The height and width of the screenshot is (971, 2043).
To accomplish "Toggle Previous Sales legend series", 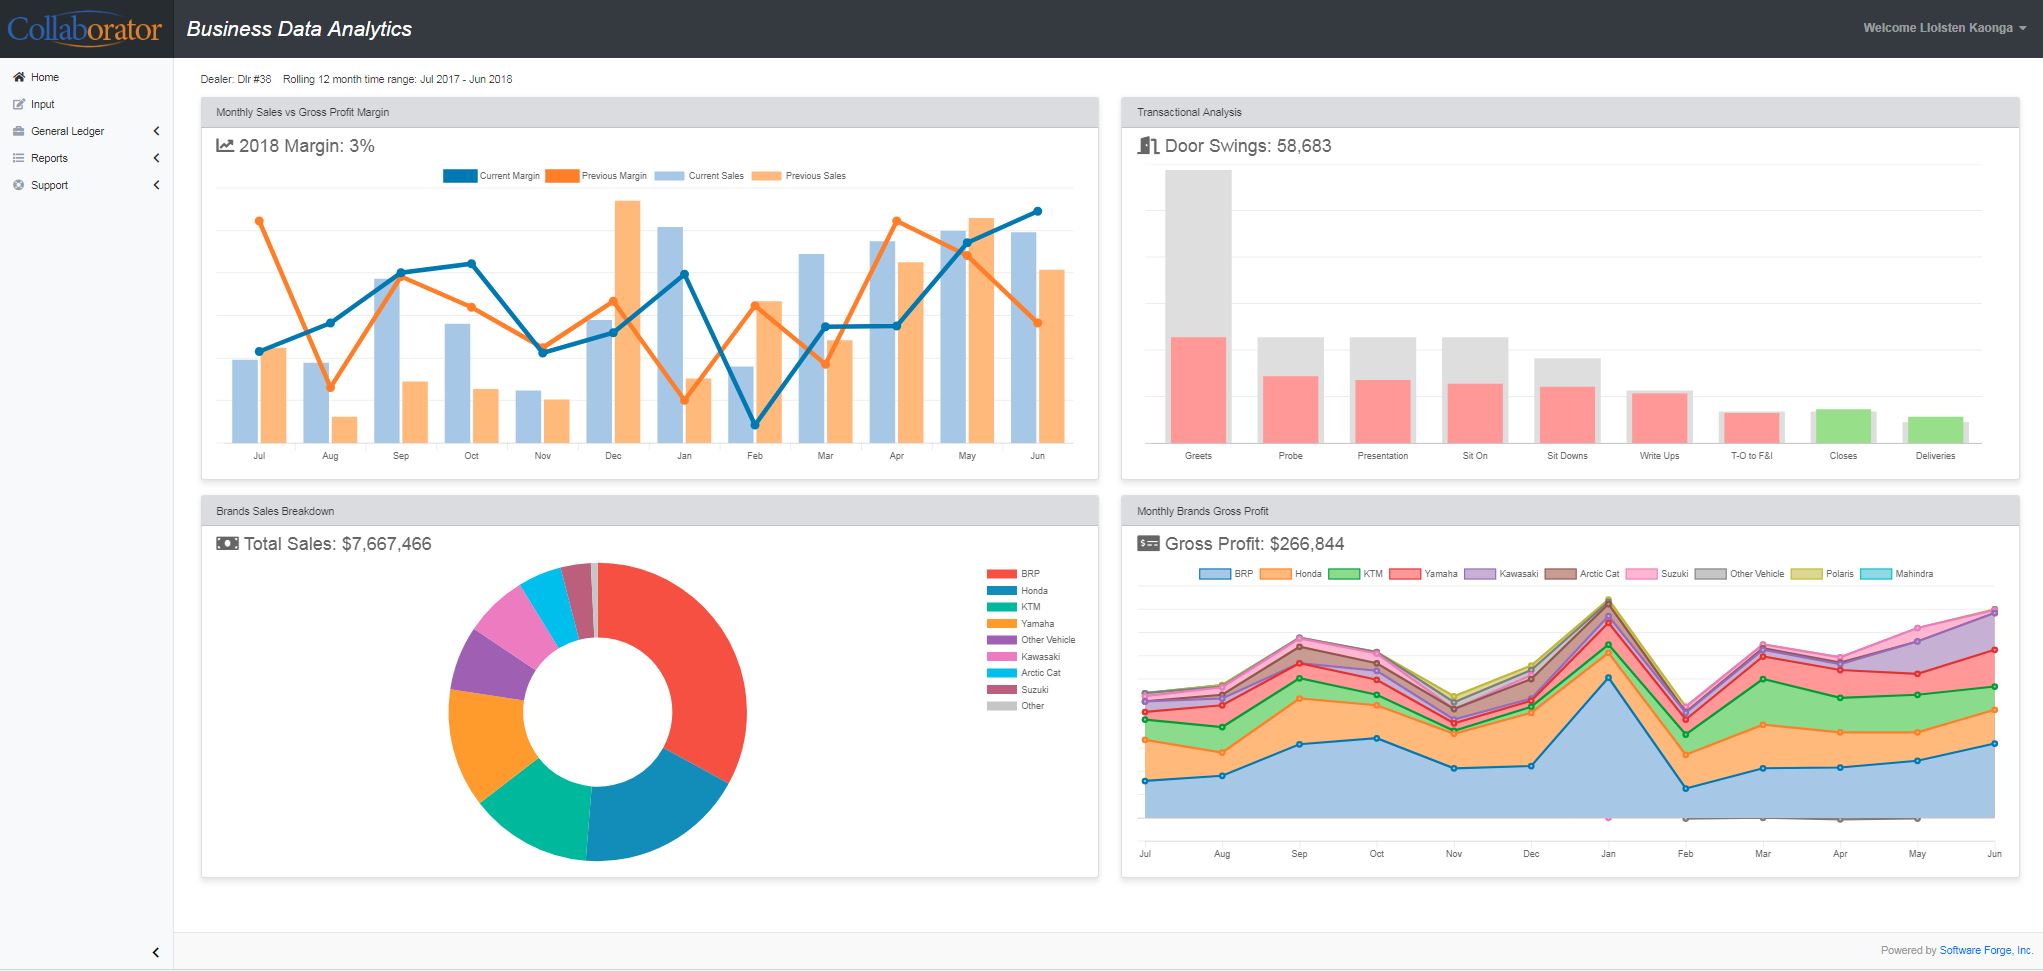I will [x=799, y=176].
